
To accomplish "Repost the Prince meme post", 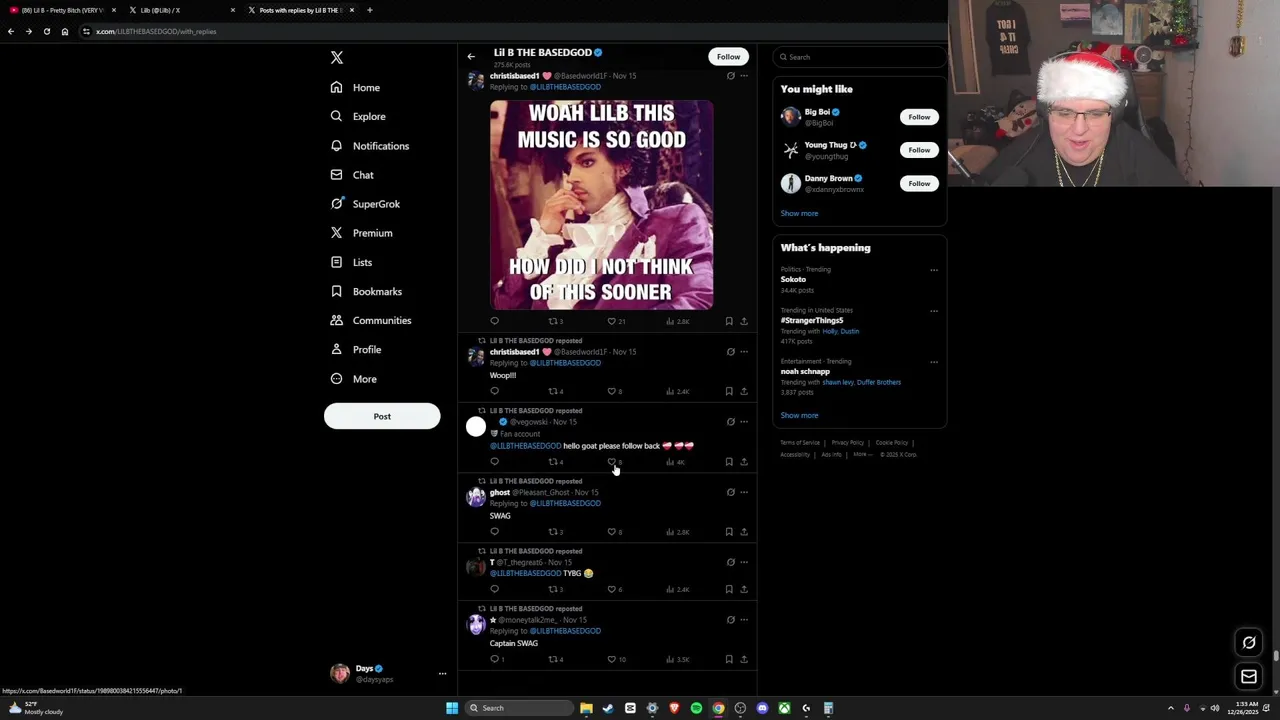I will coord(553,321).
